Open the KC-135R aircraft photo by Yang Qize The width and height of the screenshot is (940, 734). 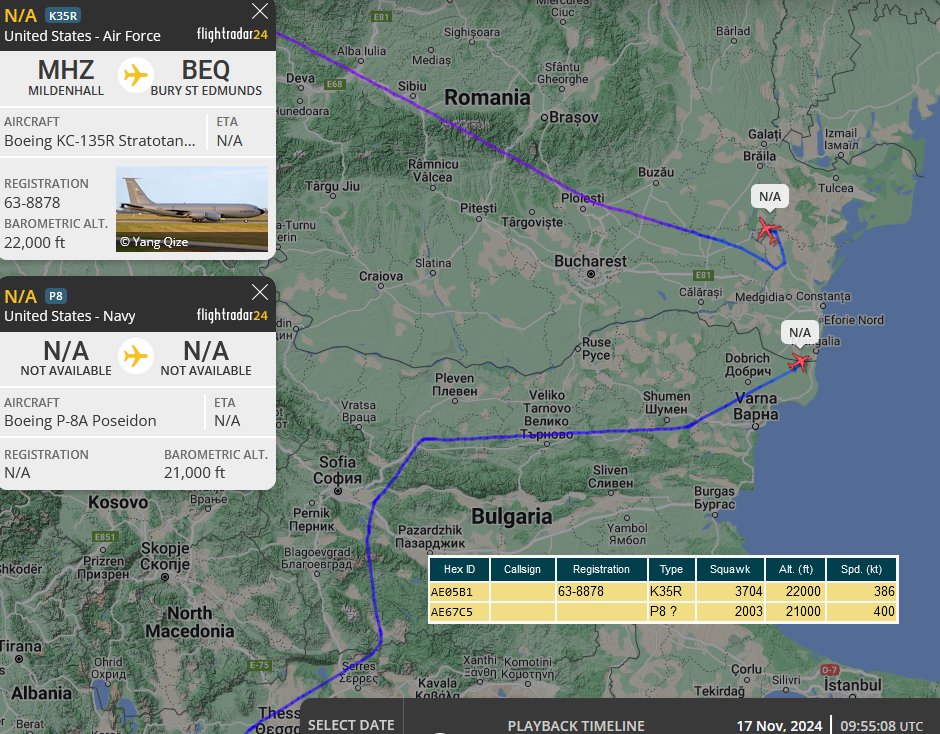tap(192, 209)
